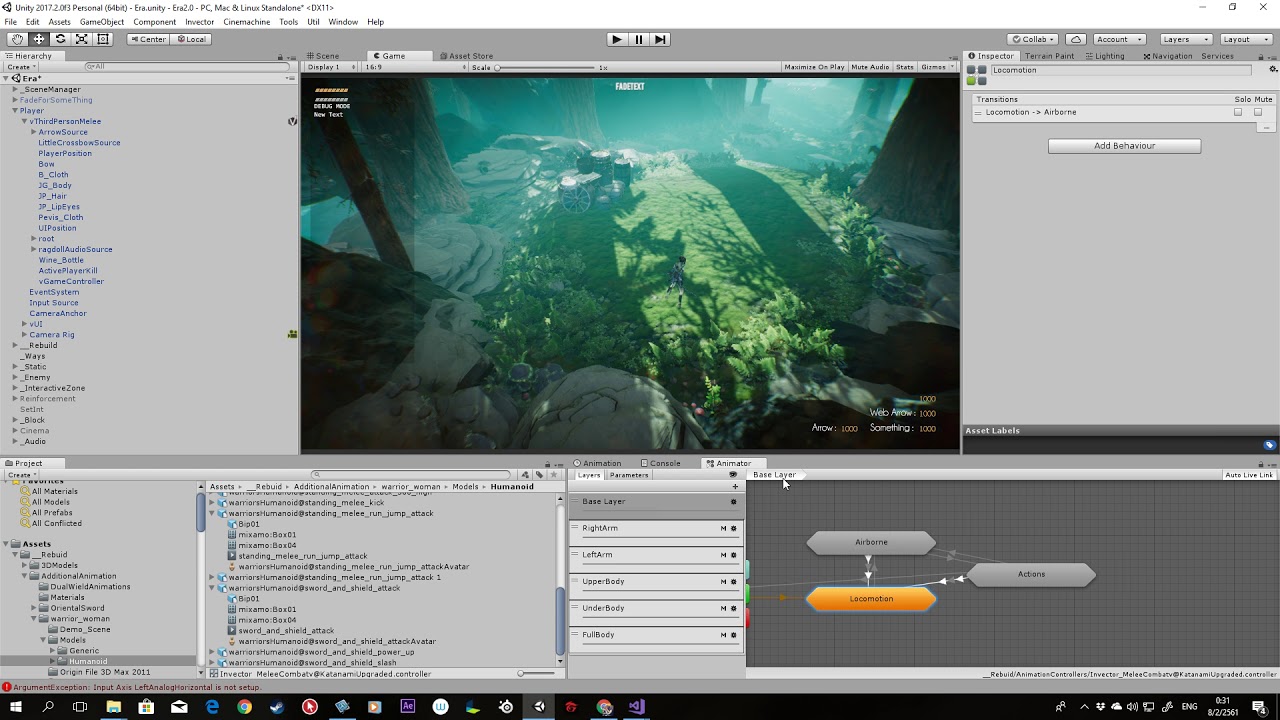Open settings gear for UpperBody layer
The width and height of the screenshot is (1280, 720).
[x=734, y=582]
